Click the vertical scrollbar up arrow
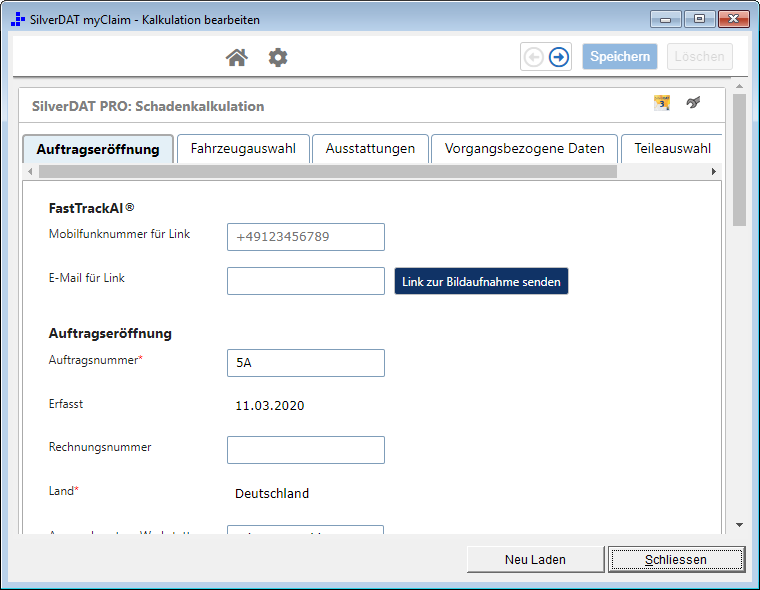The width and height of the screenshot is (760, 590). tap(739, 86)
